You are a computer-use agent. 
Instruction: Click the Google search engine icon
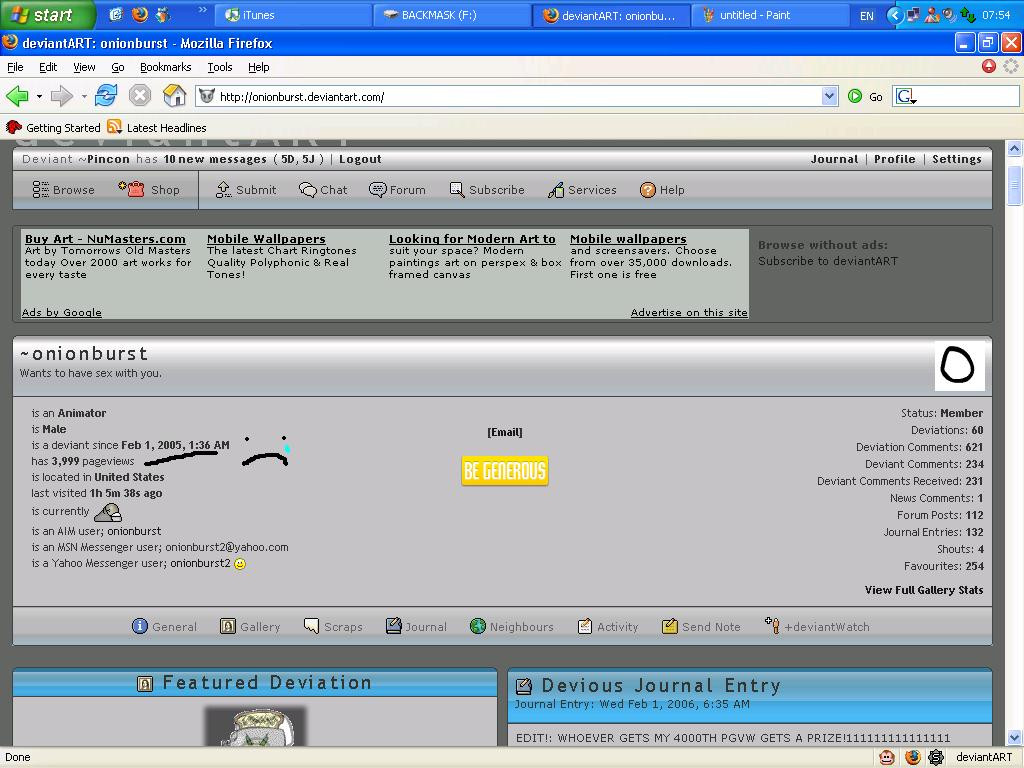coord(906,97)
